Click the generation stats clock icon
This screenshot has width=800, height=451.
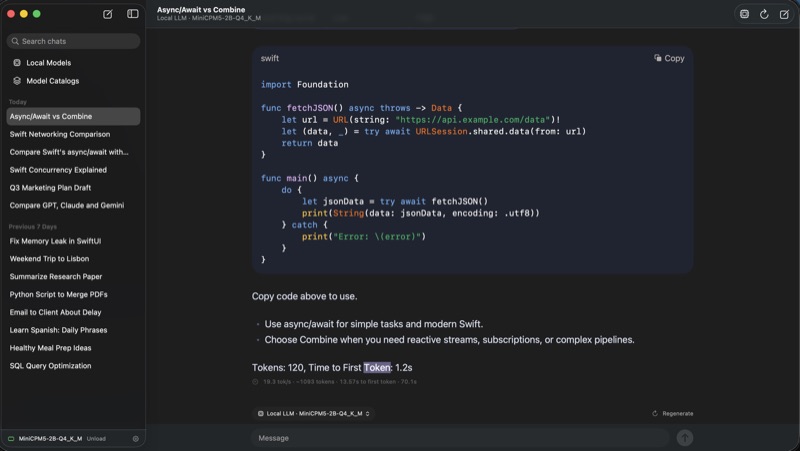click(x=255, y=382)
